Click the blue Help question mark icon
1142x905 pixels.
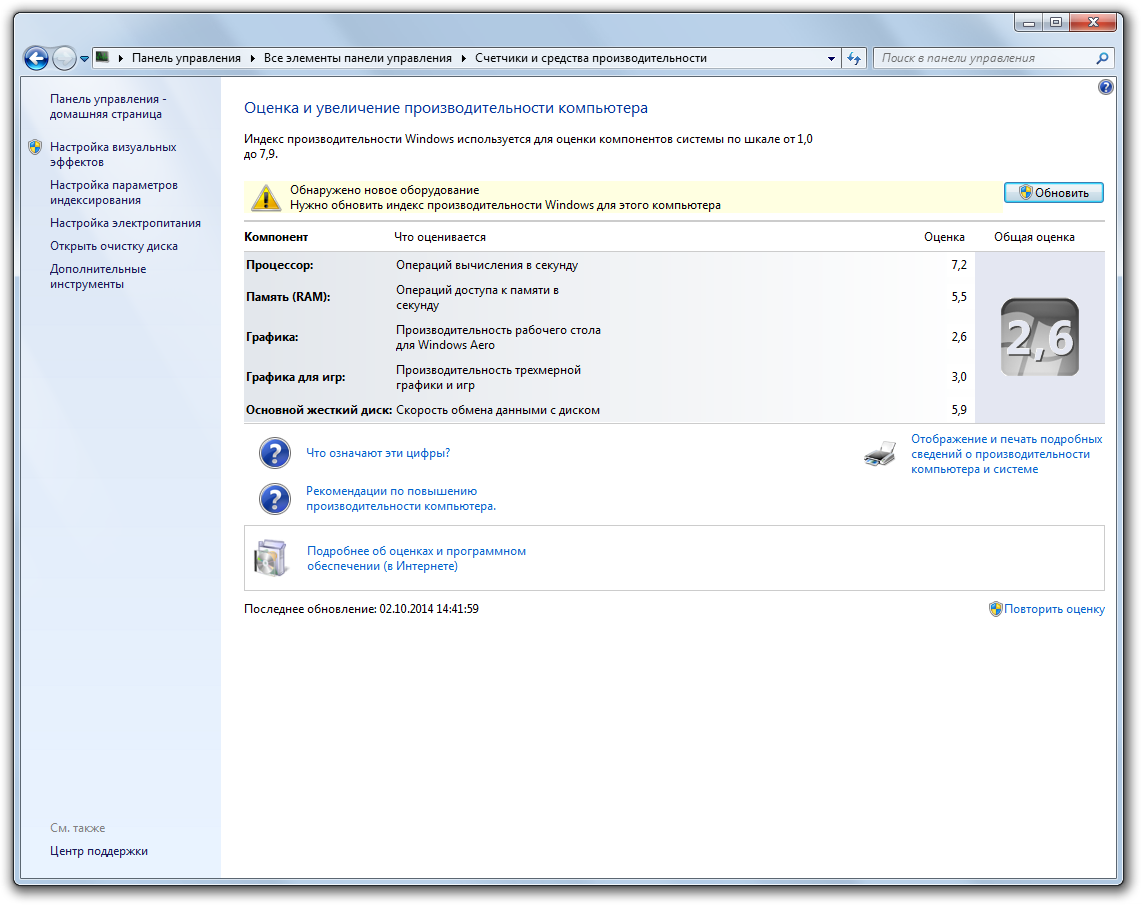coord(1105,87)
